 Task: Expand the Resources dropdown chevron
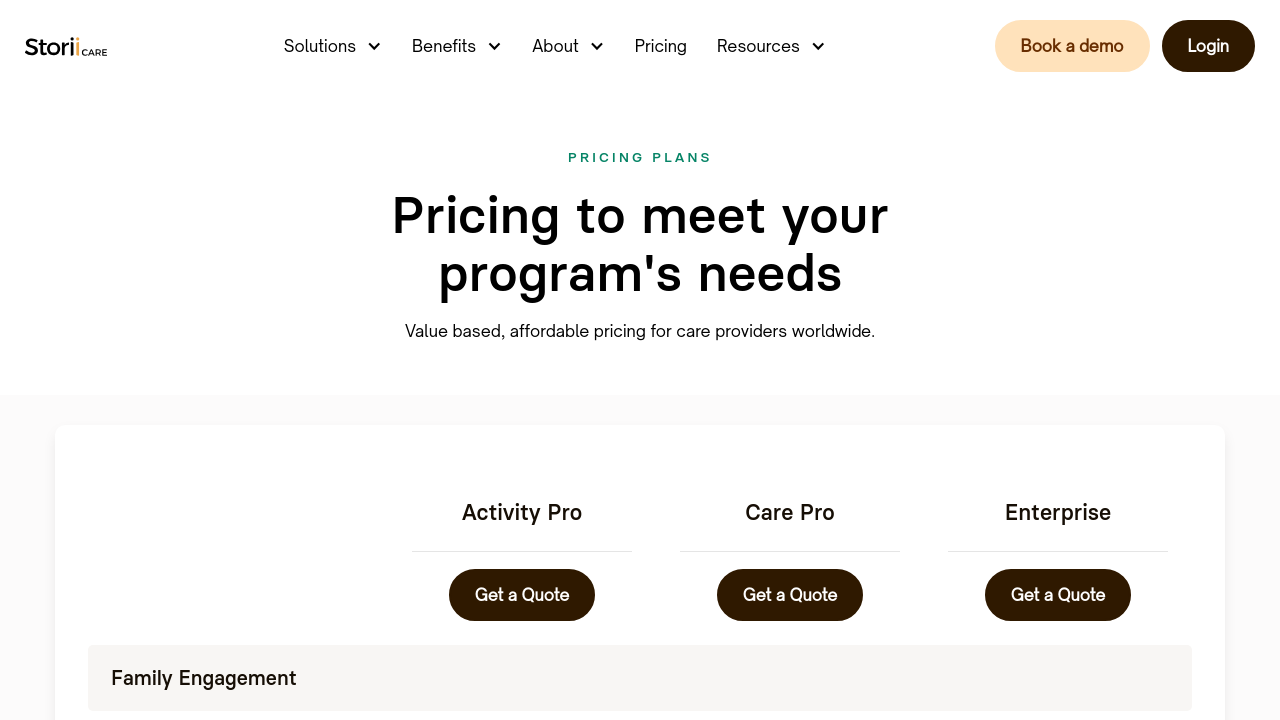[818, 46]
